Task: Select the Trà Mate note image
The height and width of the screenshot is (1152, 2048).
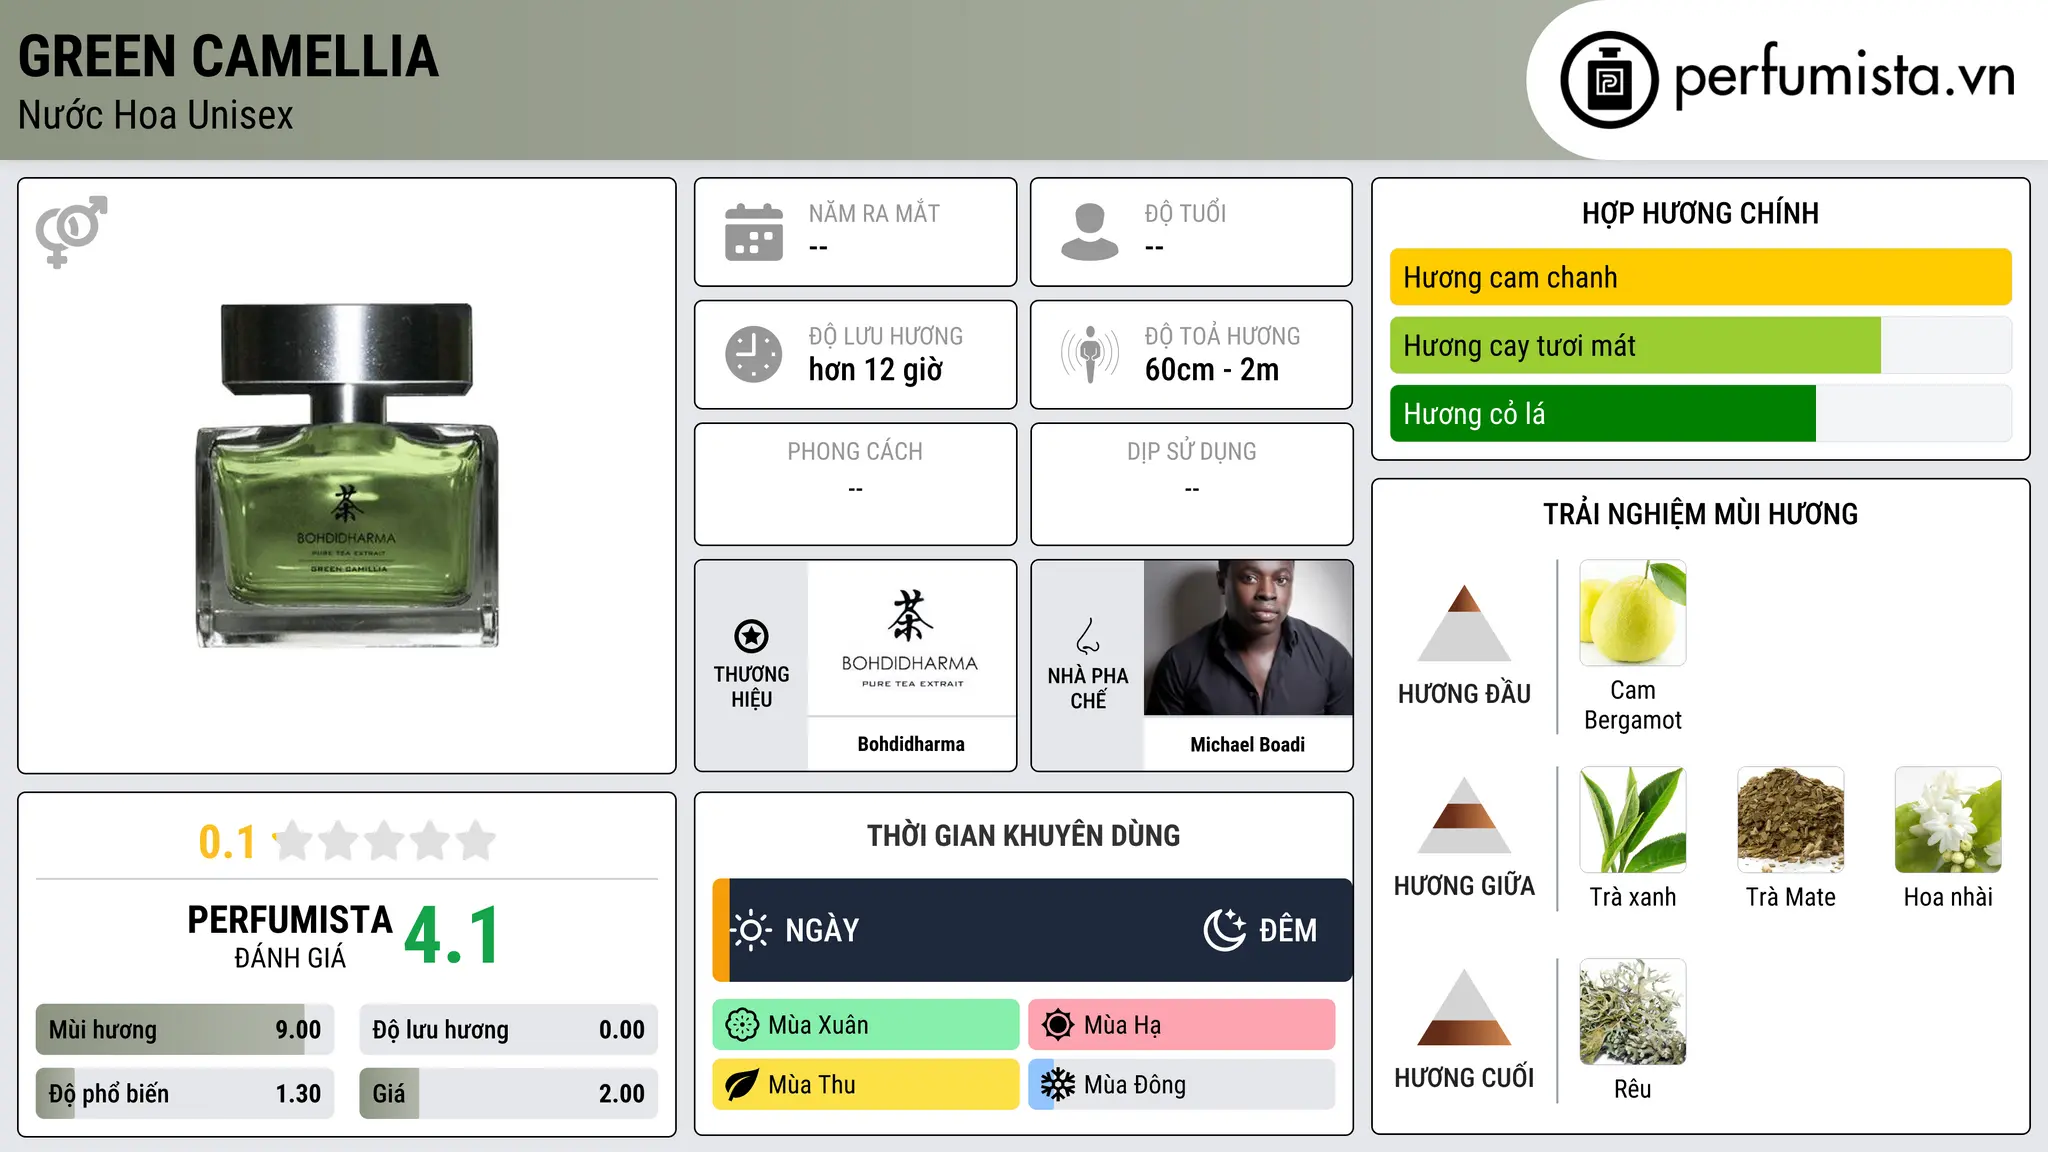Action: point(1791,820)
